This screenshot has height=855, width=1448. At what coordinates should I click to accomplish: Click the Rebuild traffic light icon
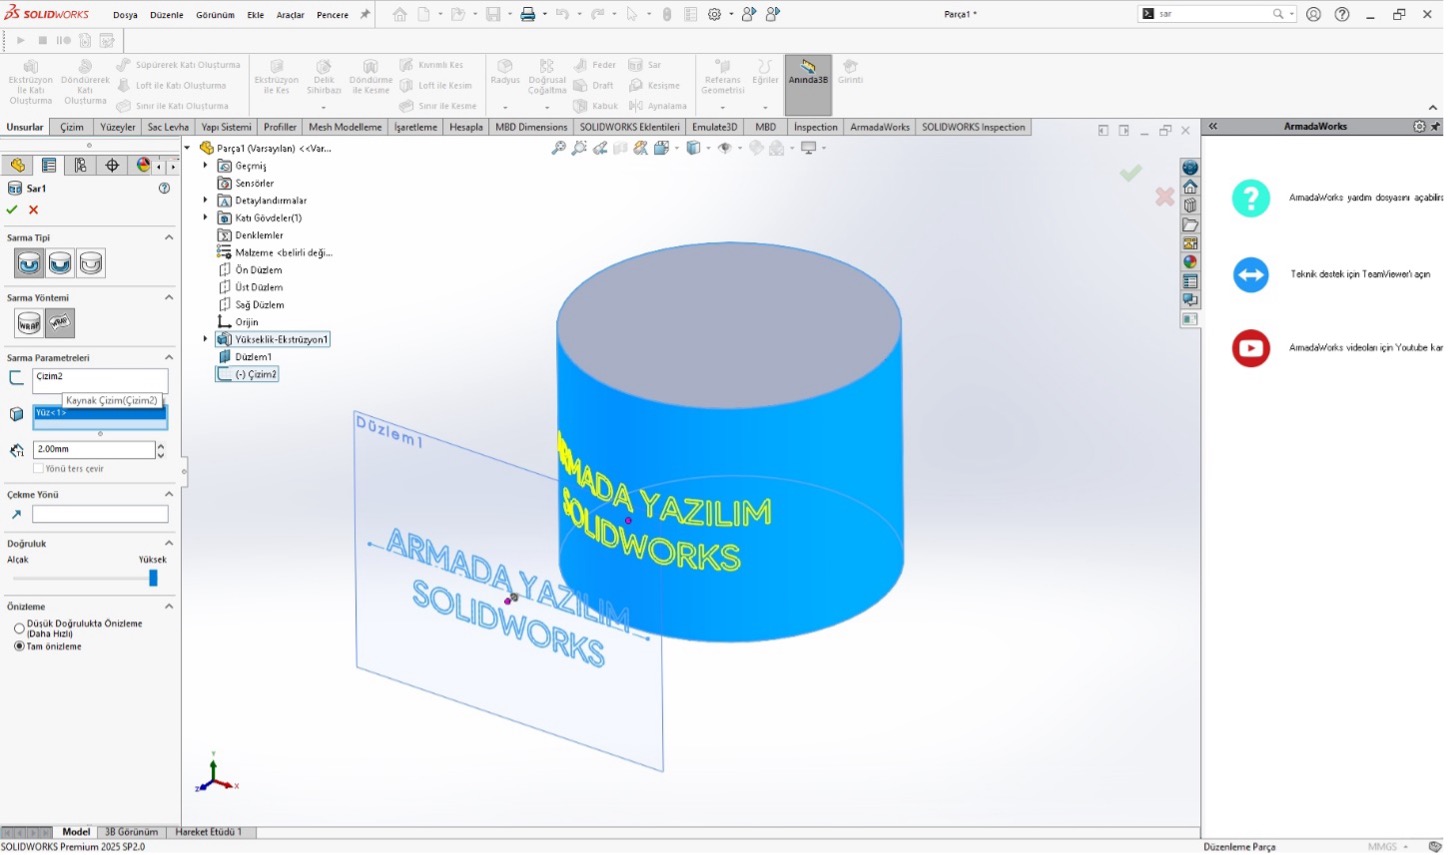coord(667,14)
